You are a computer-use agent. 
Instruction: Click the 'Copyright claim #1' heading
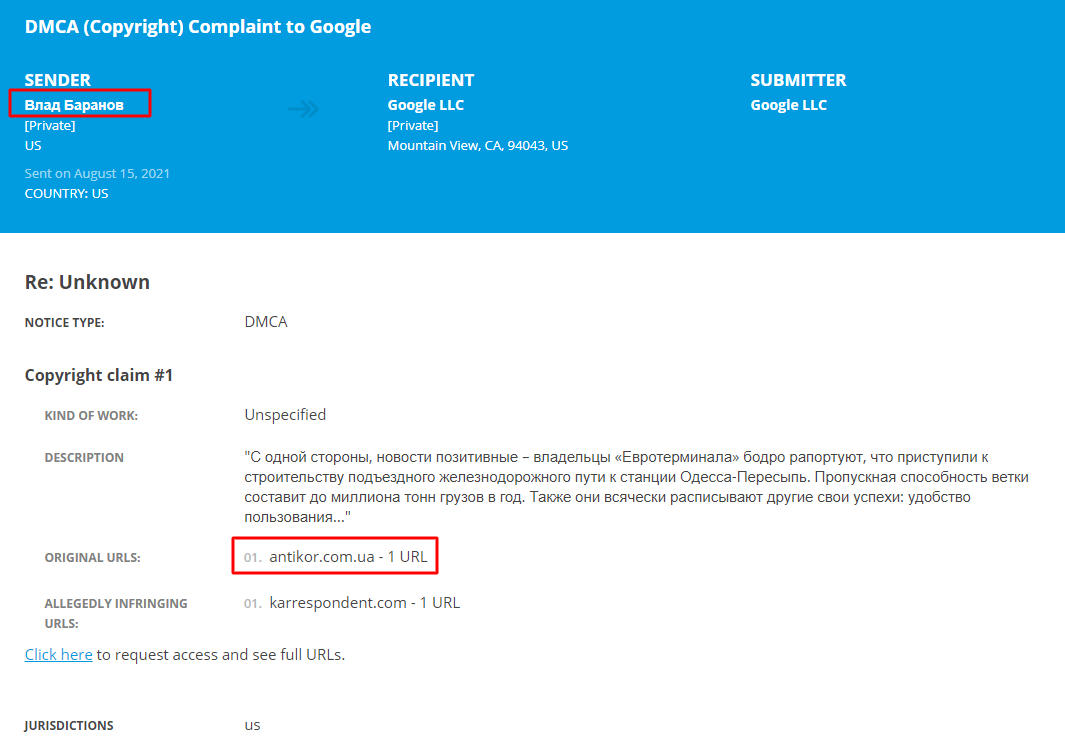point(98,375)
